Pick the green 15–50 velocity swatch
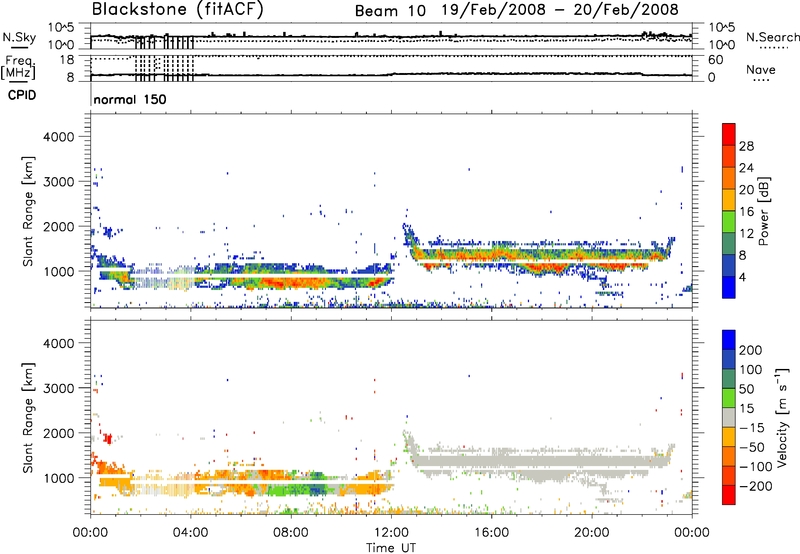Image resolution: width=800 pixels, height=554 pixels. [x=729, y=398]
